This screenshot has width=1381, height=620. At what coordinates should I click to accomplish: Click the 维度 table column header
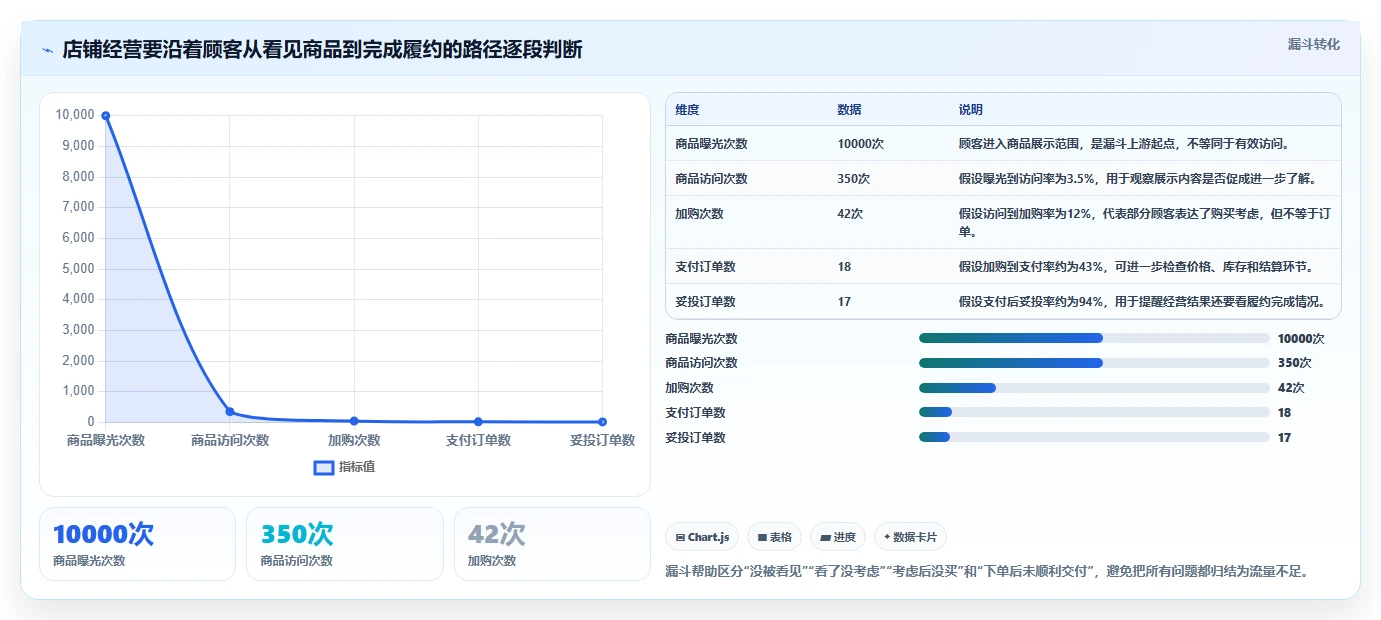click(x=687, y=110)
